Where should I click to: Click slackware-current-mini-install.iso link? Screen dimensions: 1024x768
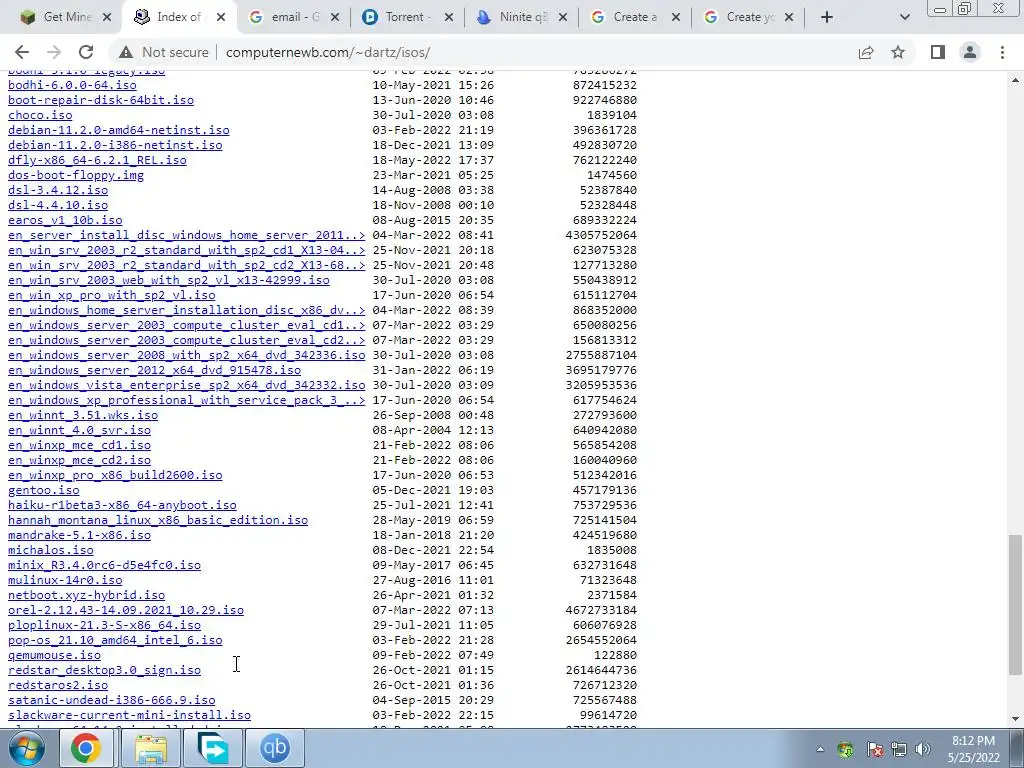(129, 716)
